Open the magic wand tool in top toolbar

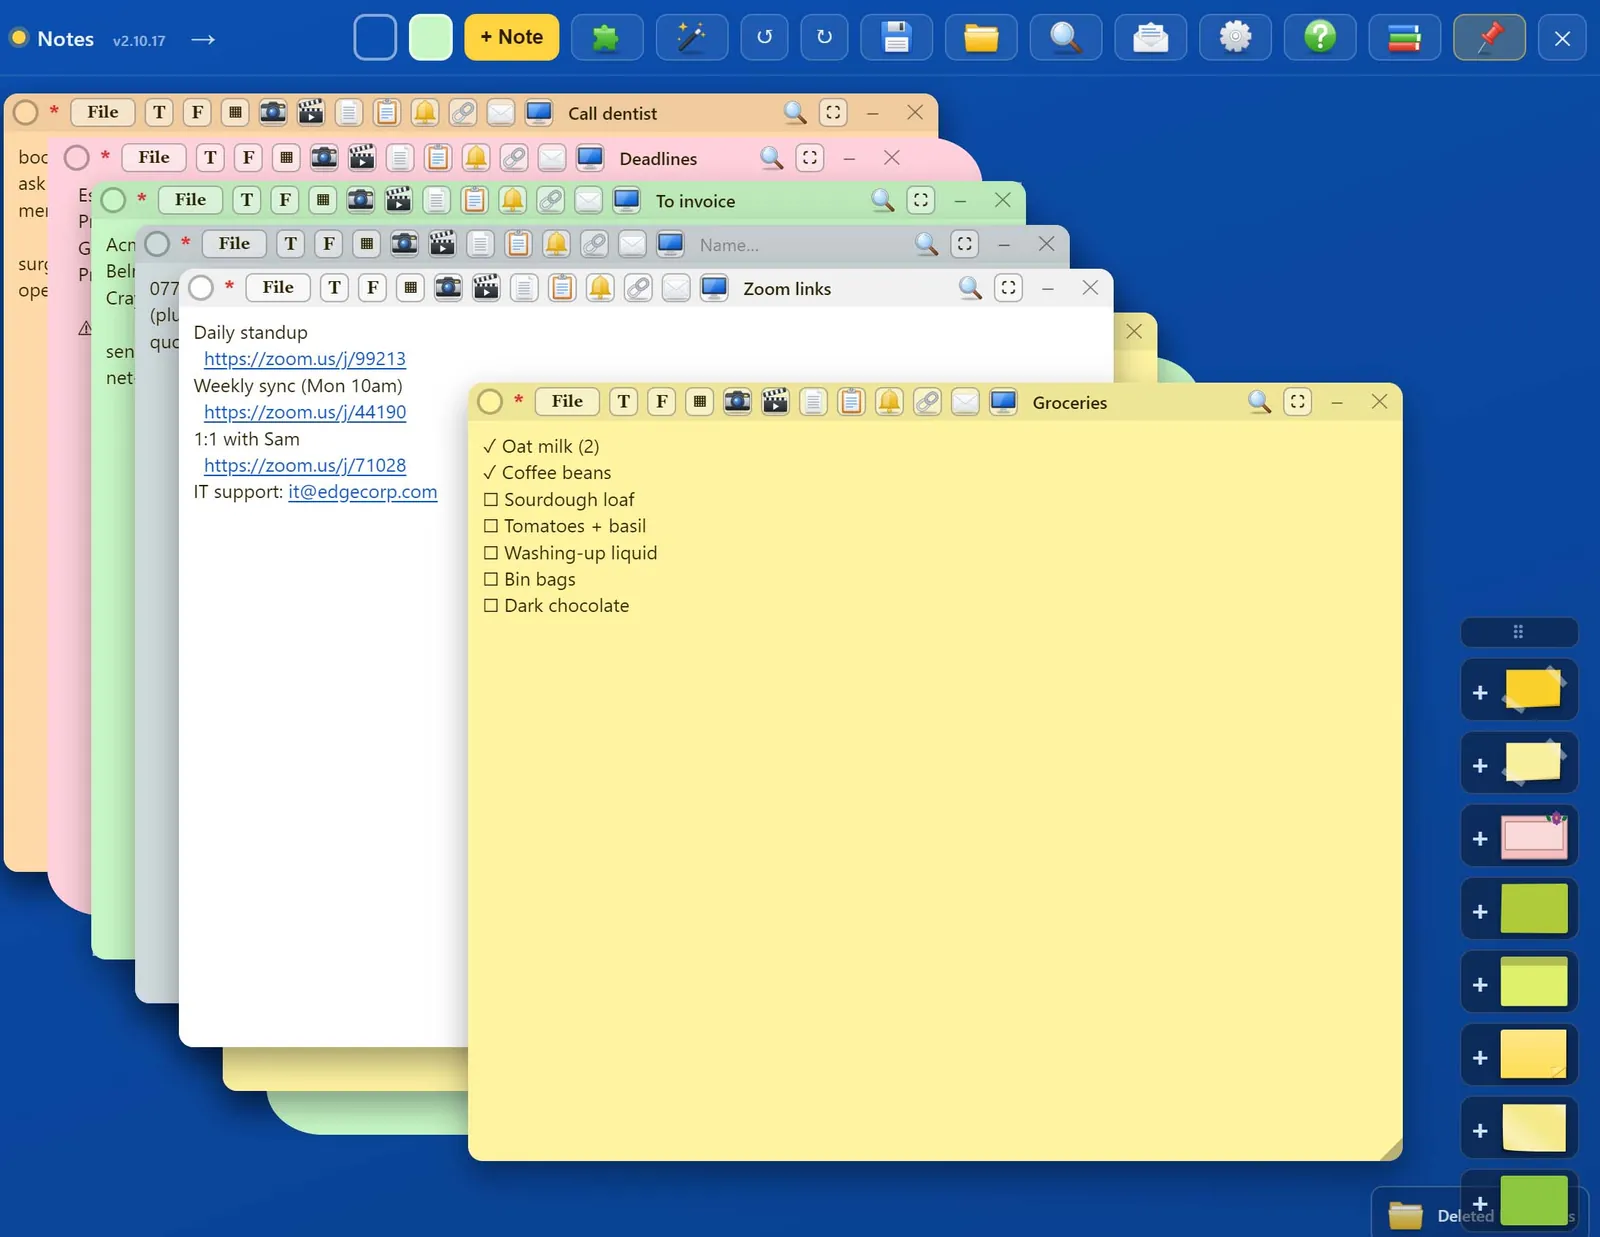point(691,38)
